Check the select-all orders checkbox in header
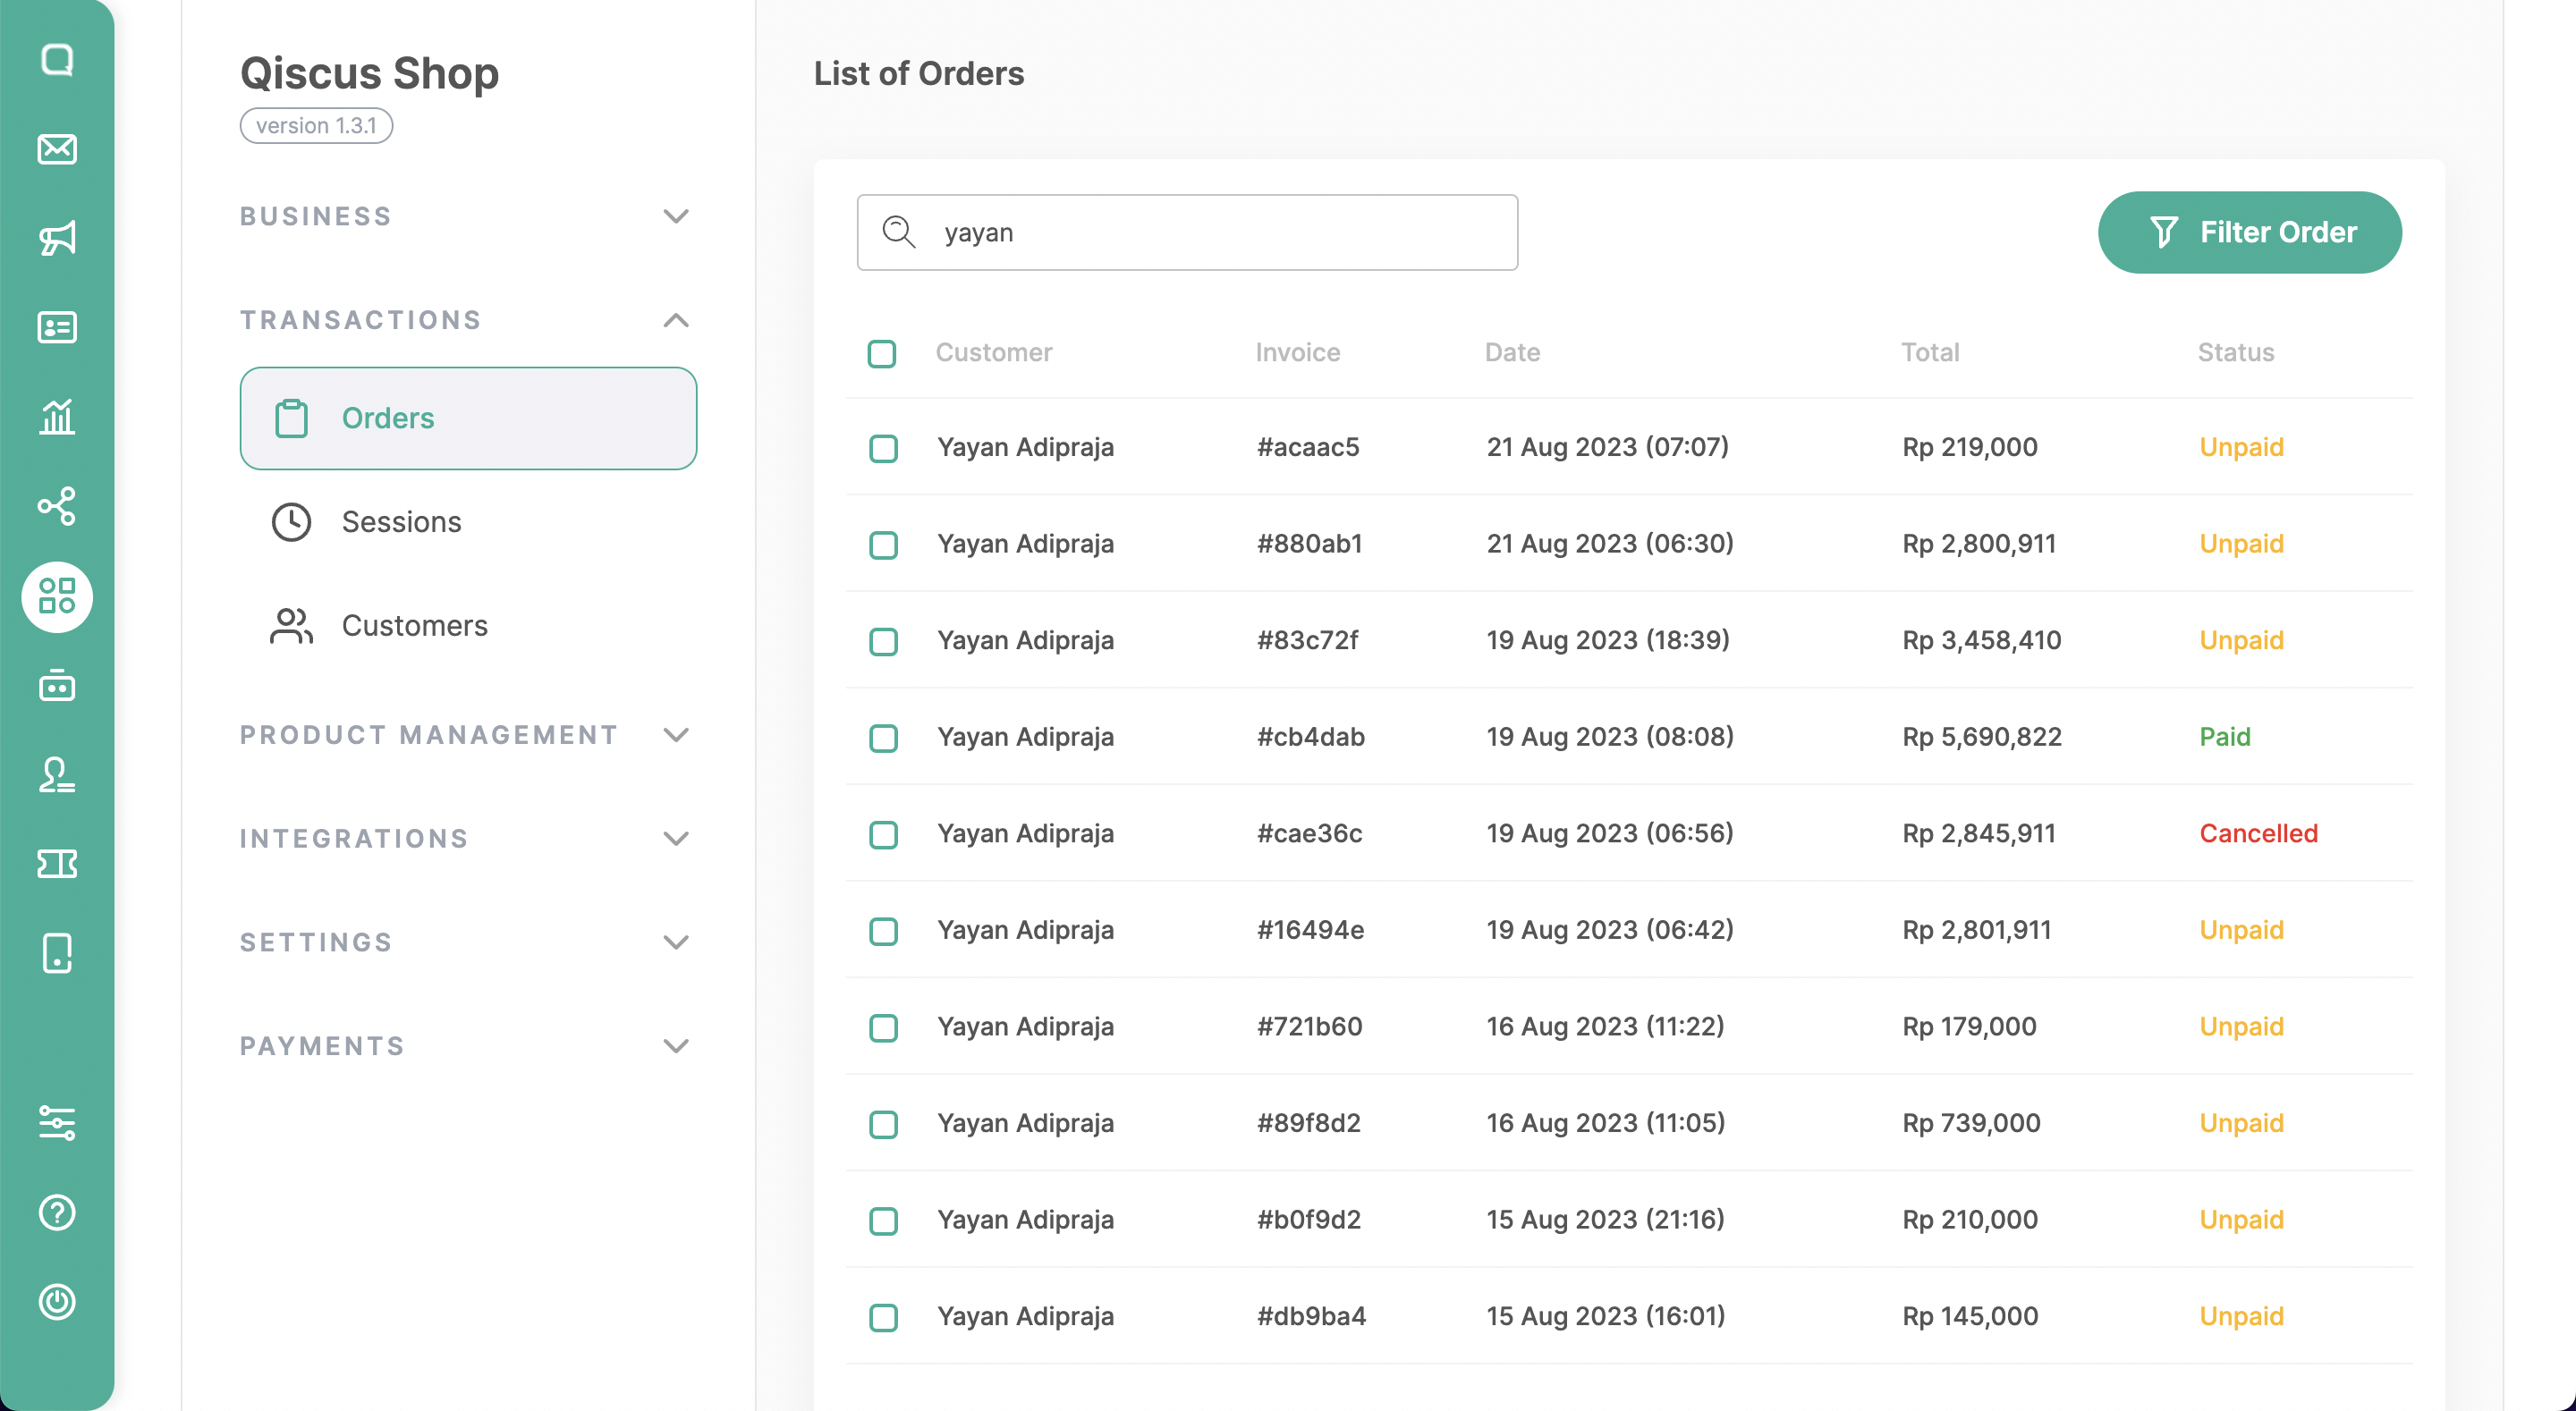Viewport: 2576px width, 1411px height. tap(881, 354)
